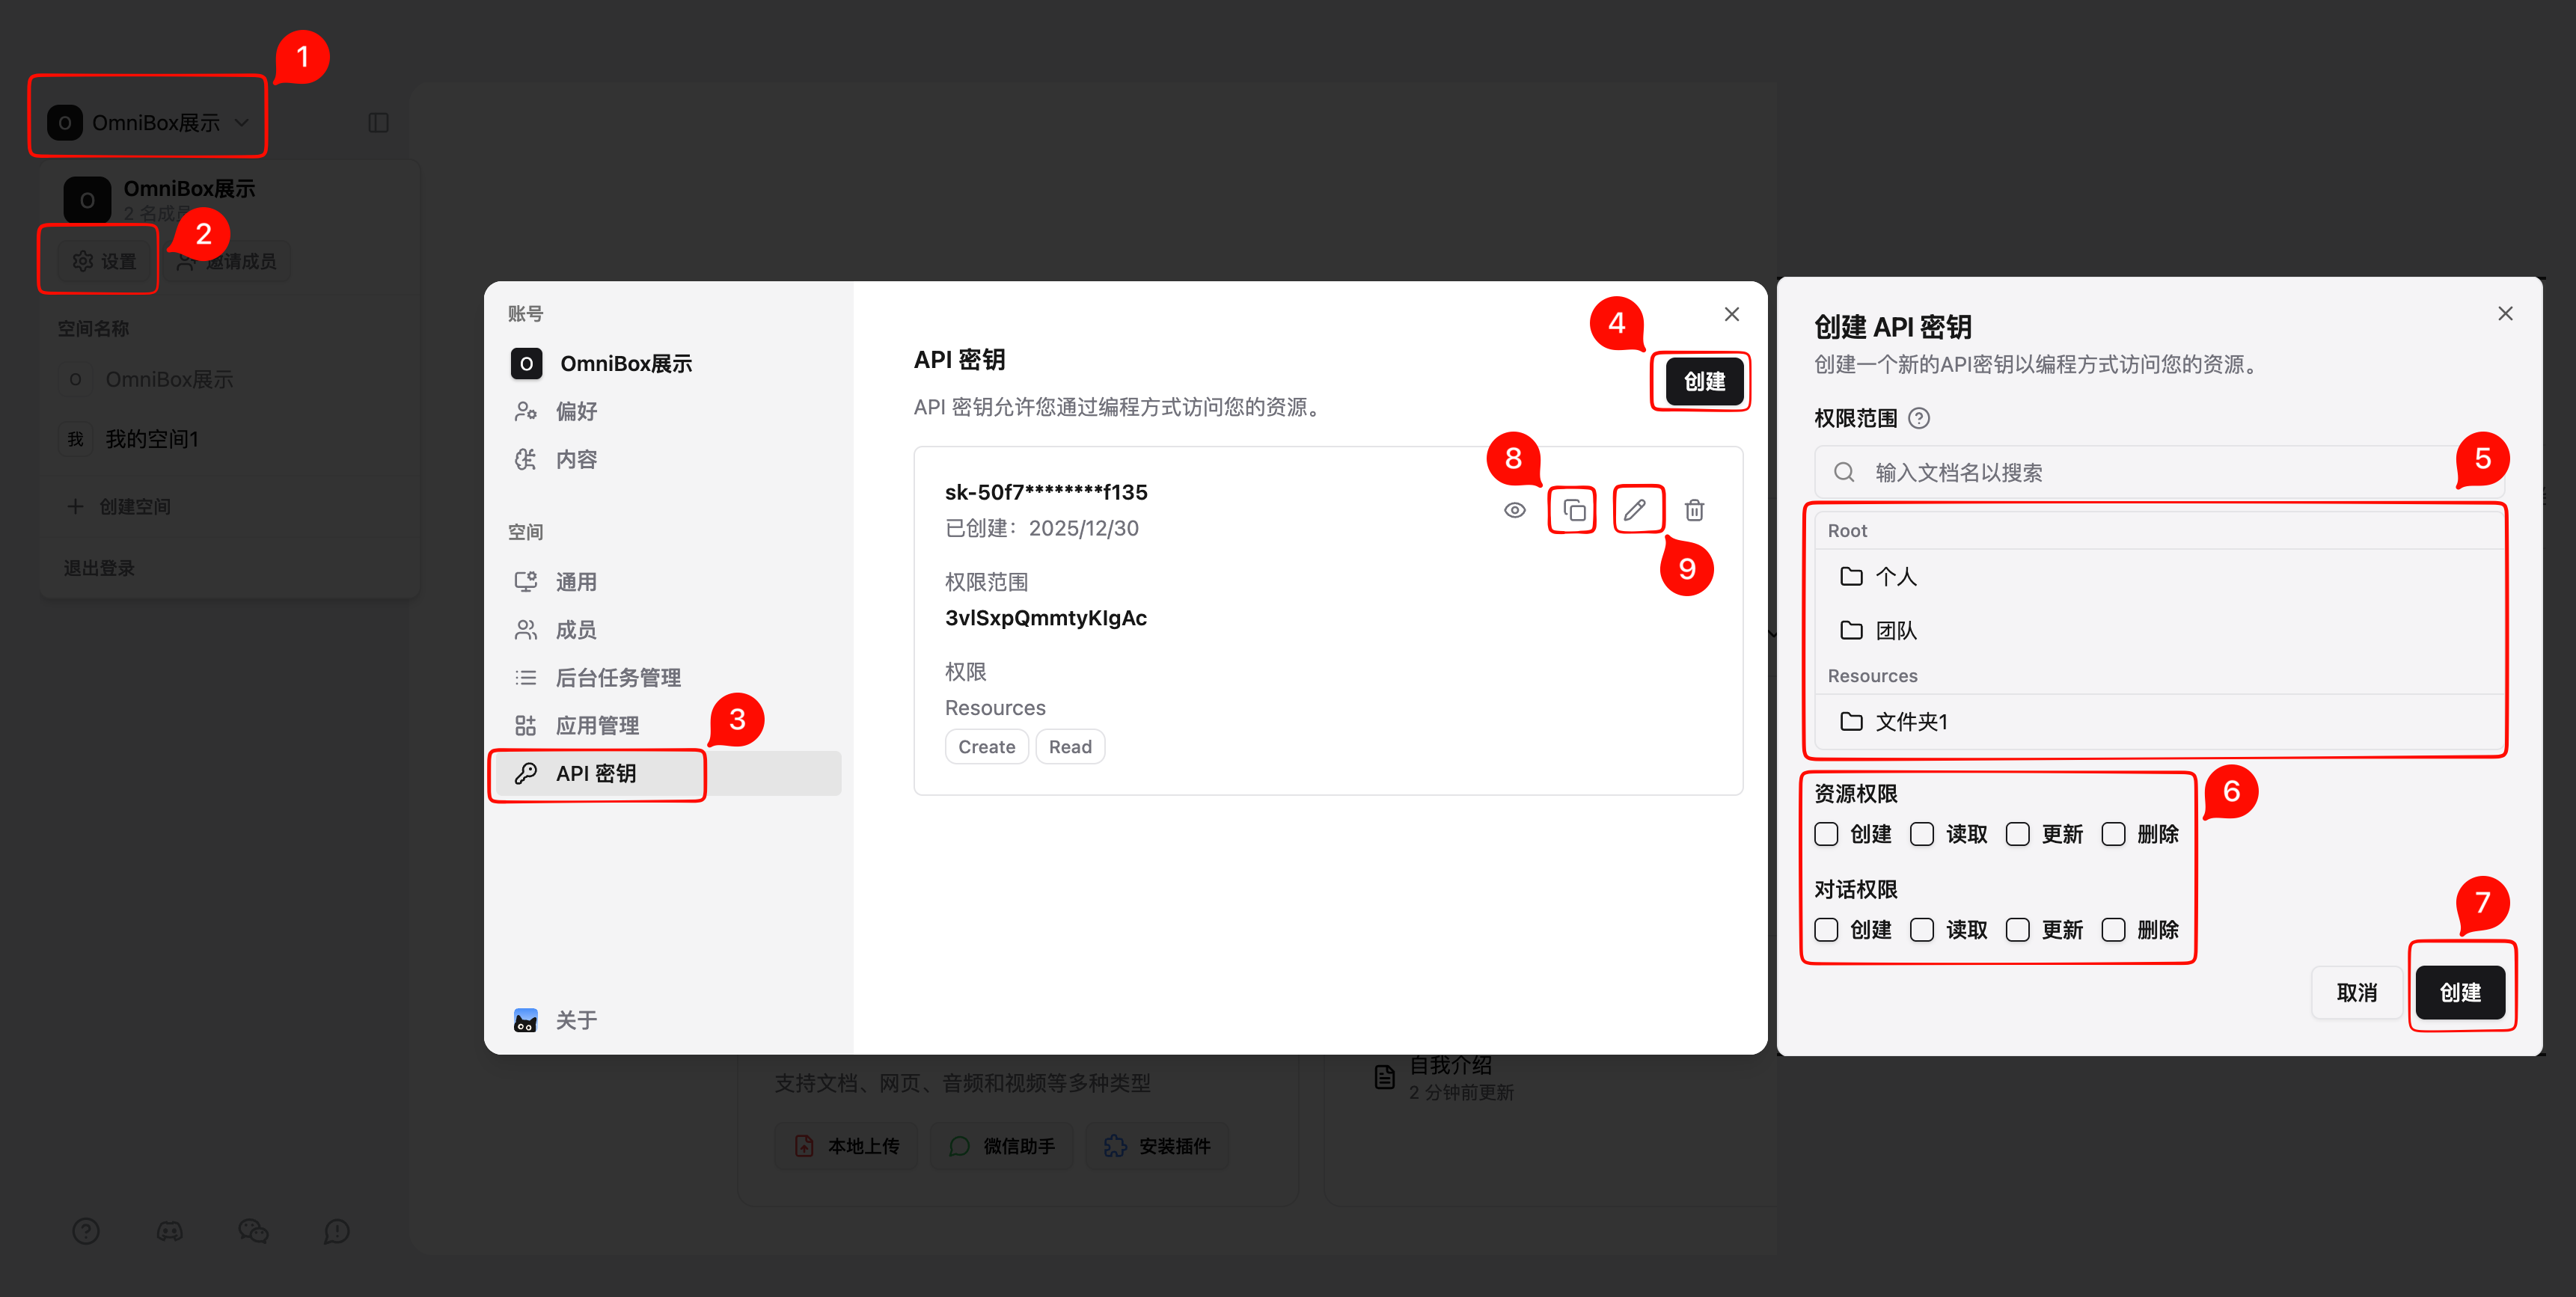The height and width of the screenshot is (1297, 2576).
Task: Delete the sk-50f7 API key
Action: click(1694, 509)
